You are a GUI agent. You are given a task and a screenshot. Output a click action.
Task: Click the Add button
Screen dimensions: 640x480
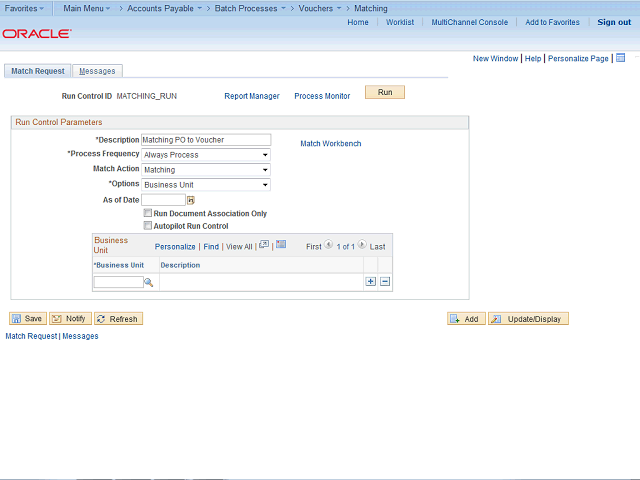pyautogui.click(x=466, y=319)
